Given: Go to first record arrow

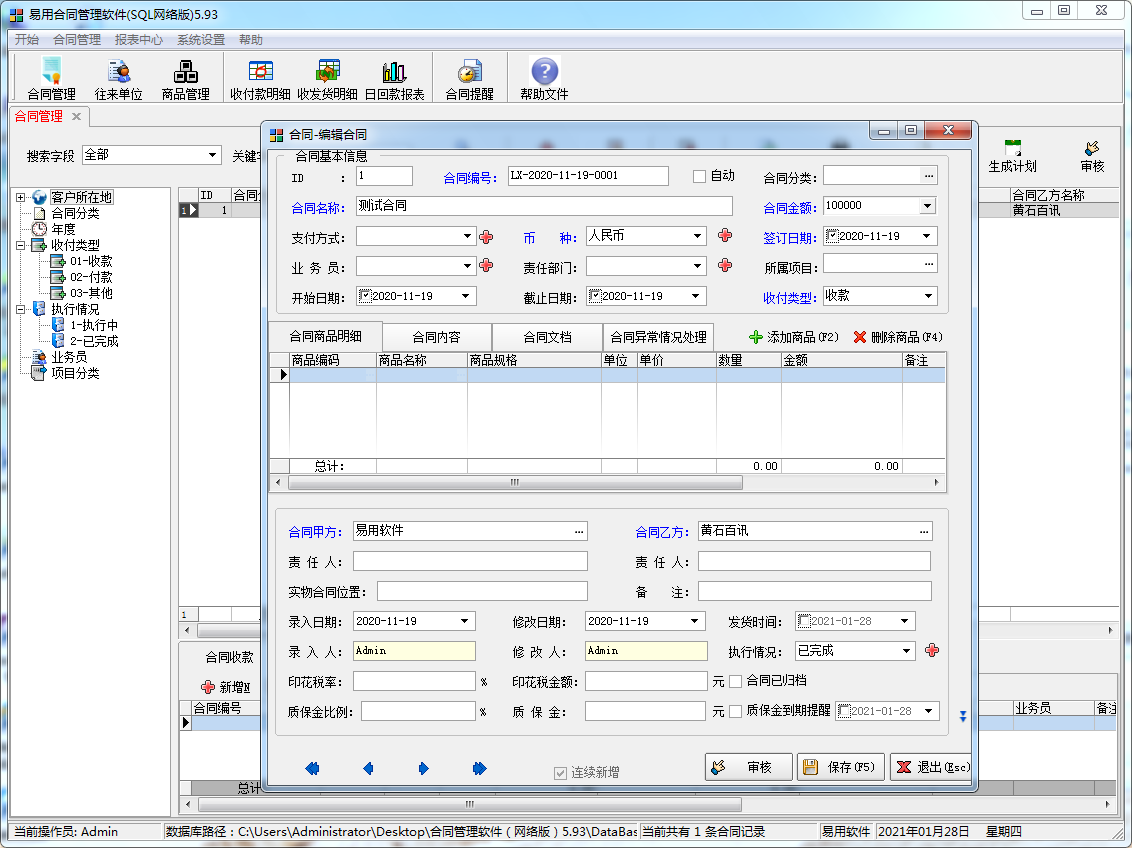Looking at the screenshot, I should pos(312,769).
